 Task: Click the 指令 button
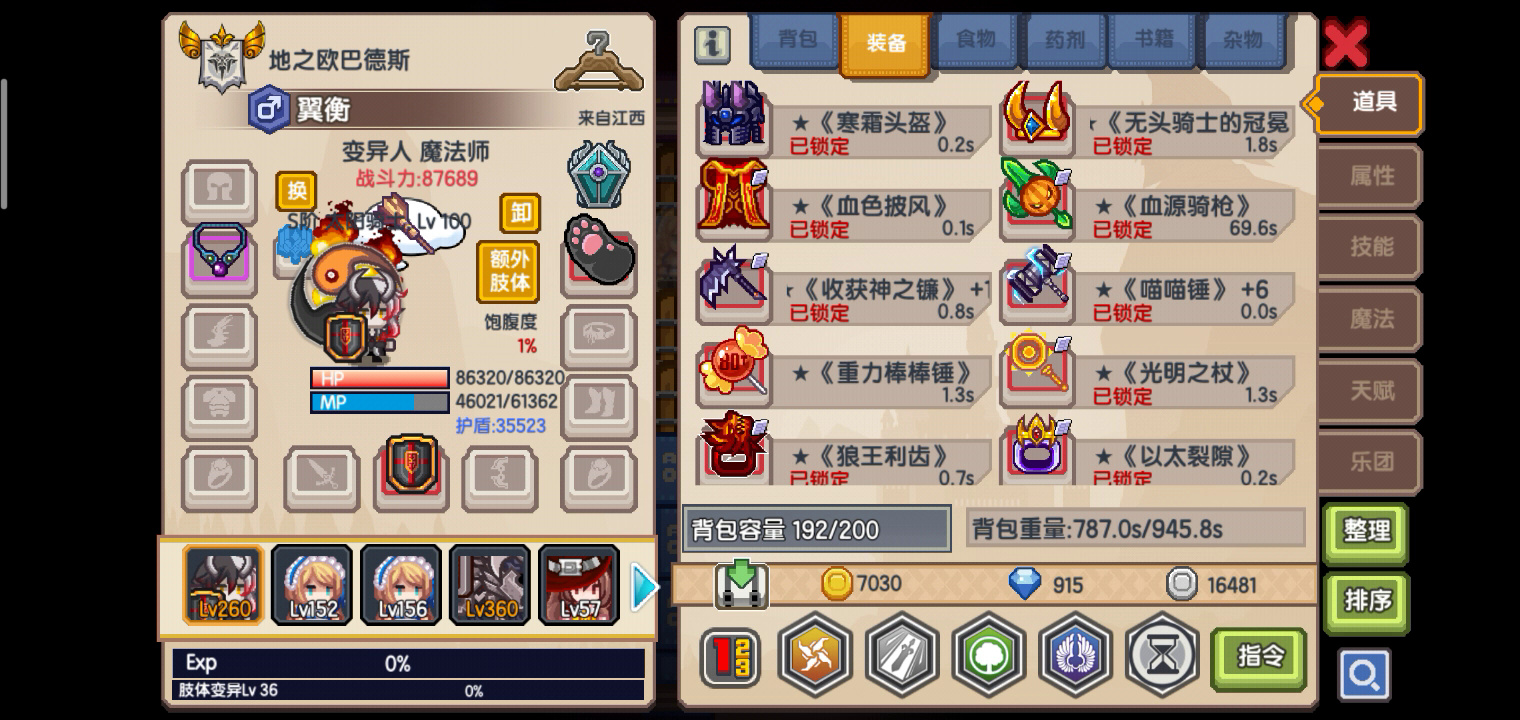point(1259,657)
